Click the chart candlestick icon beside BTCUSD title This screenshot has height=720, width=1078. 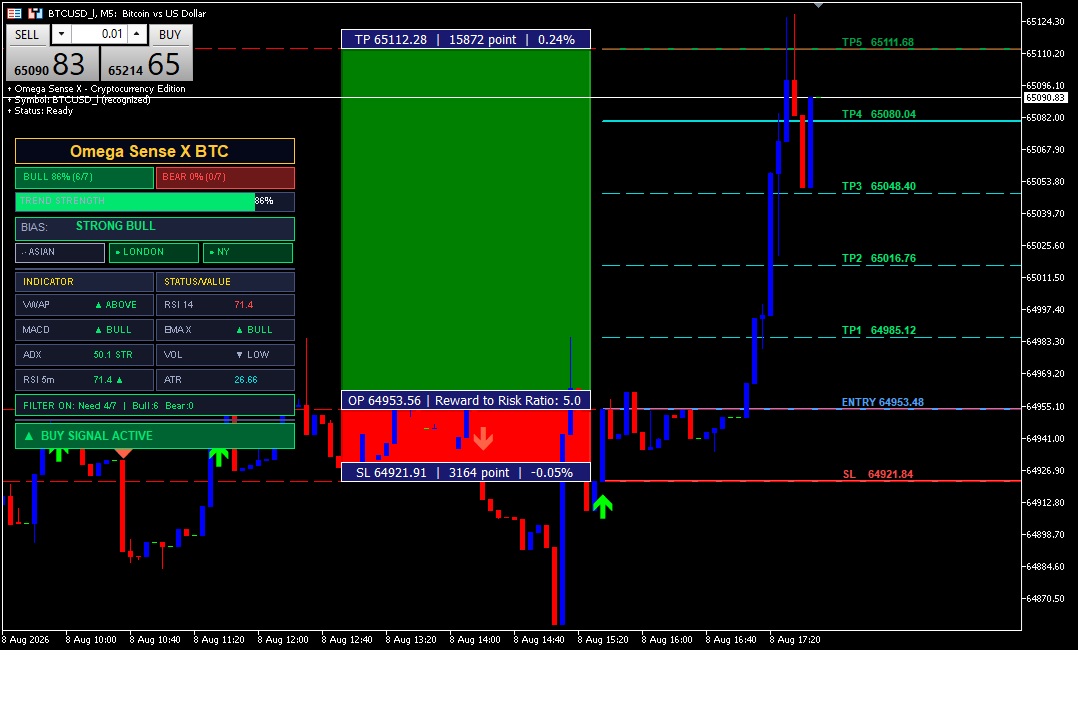click(x=35, y=13)
